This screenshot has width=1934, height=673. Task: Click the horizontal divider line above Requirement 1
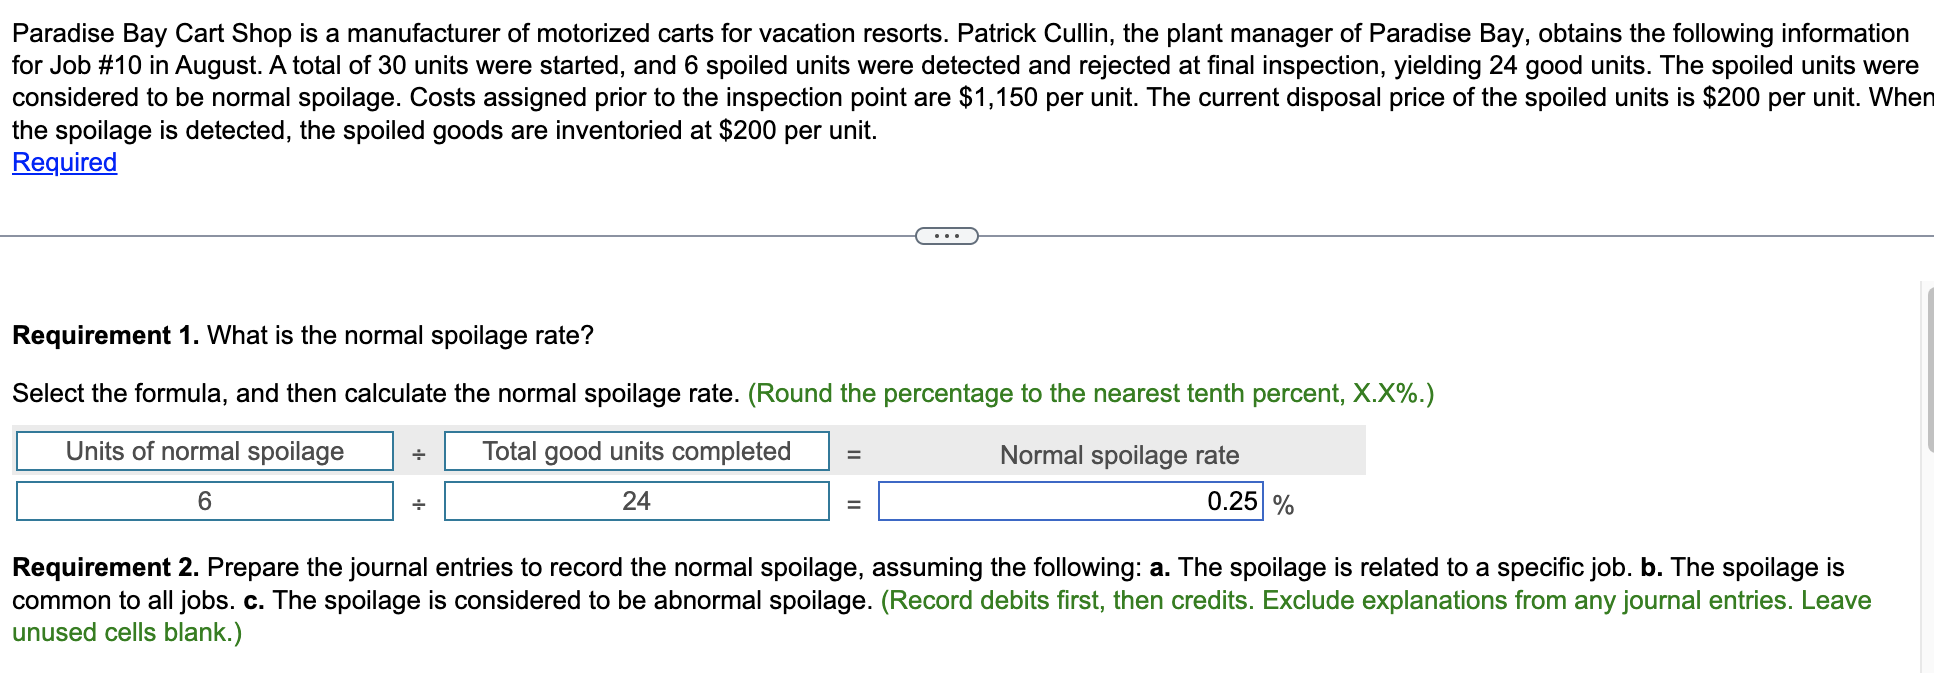(450, 236)
